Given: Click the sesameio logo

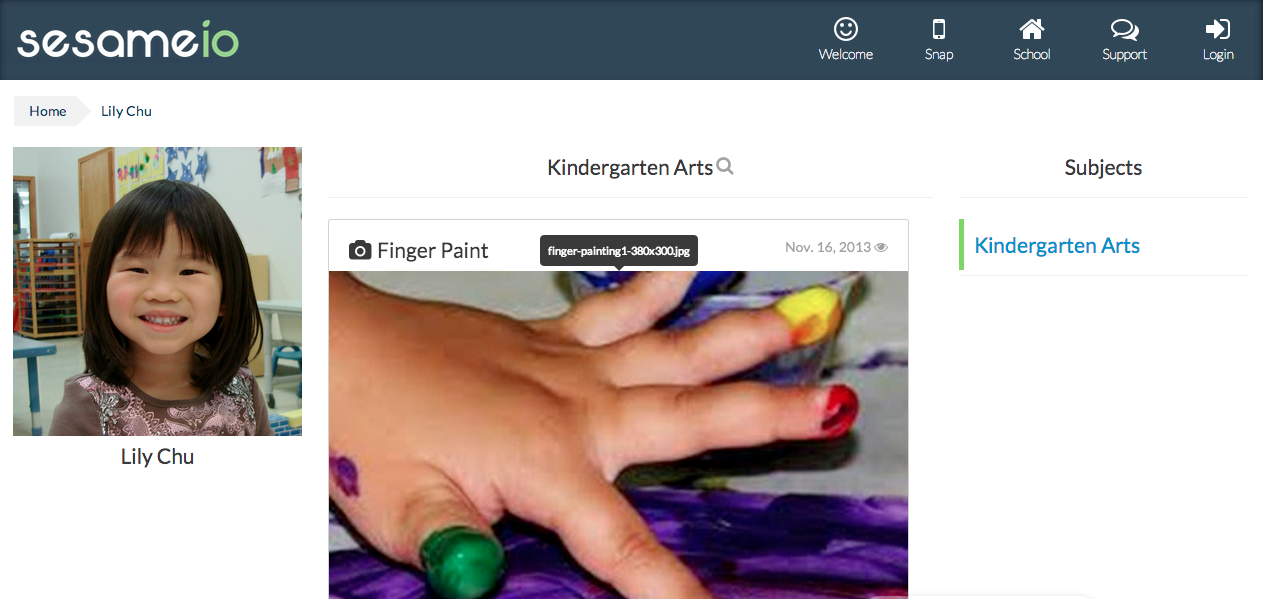Looking at the screenshot, I should pos(128,40).
